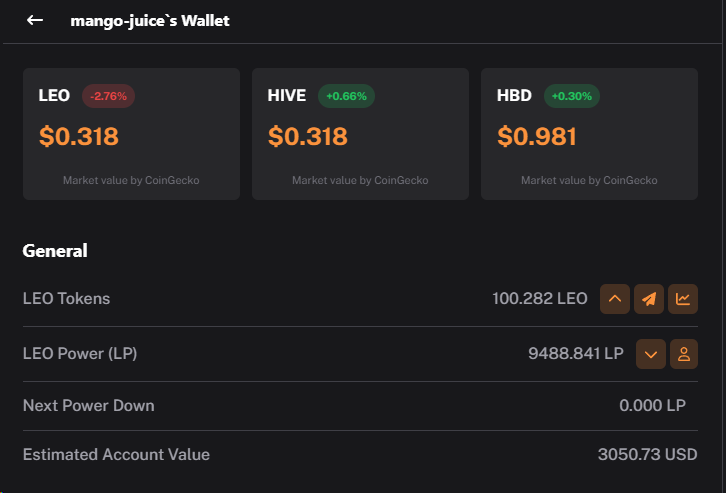Click the LEO power up chevron icon
The height and width of the screenshot is (493, 726).
tap(614, 299)
